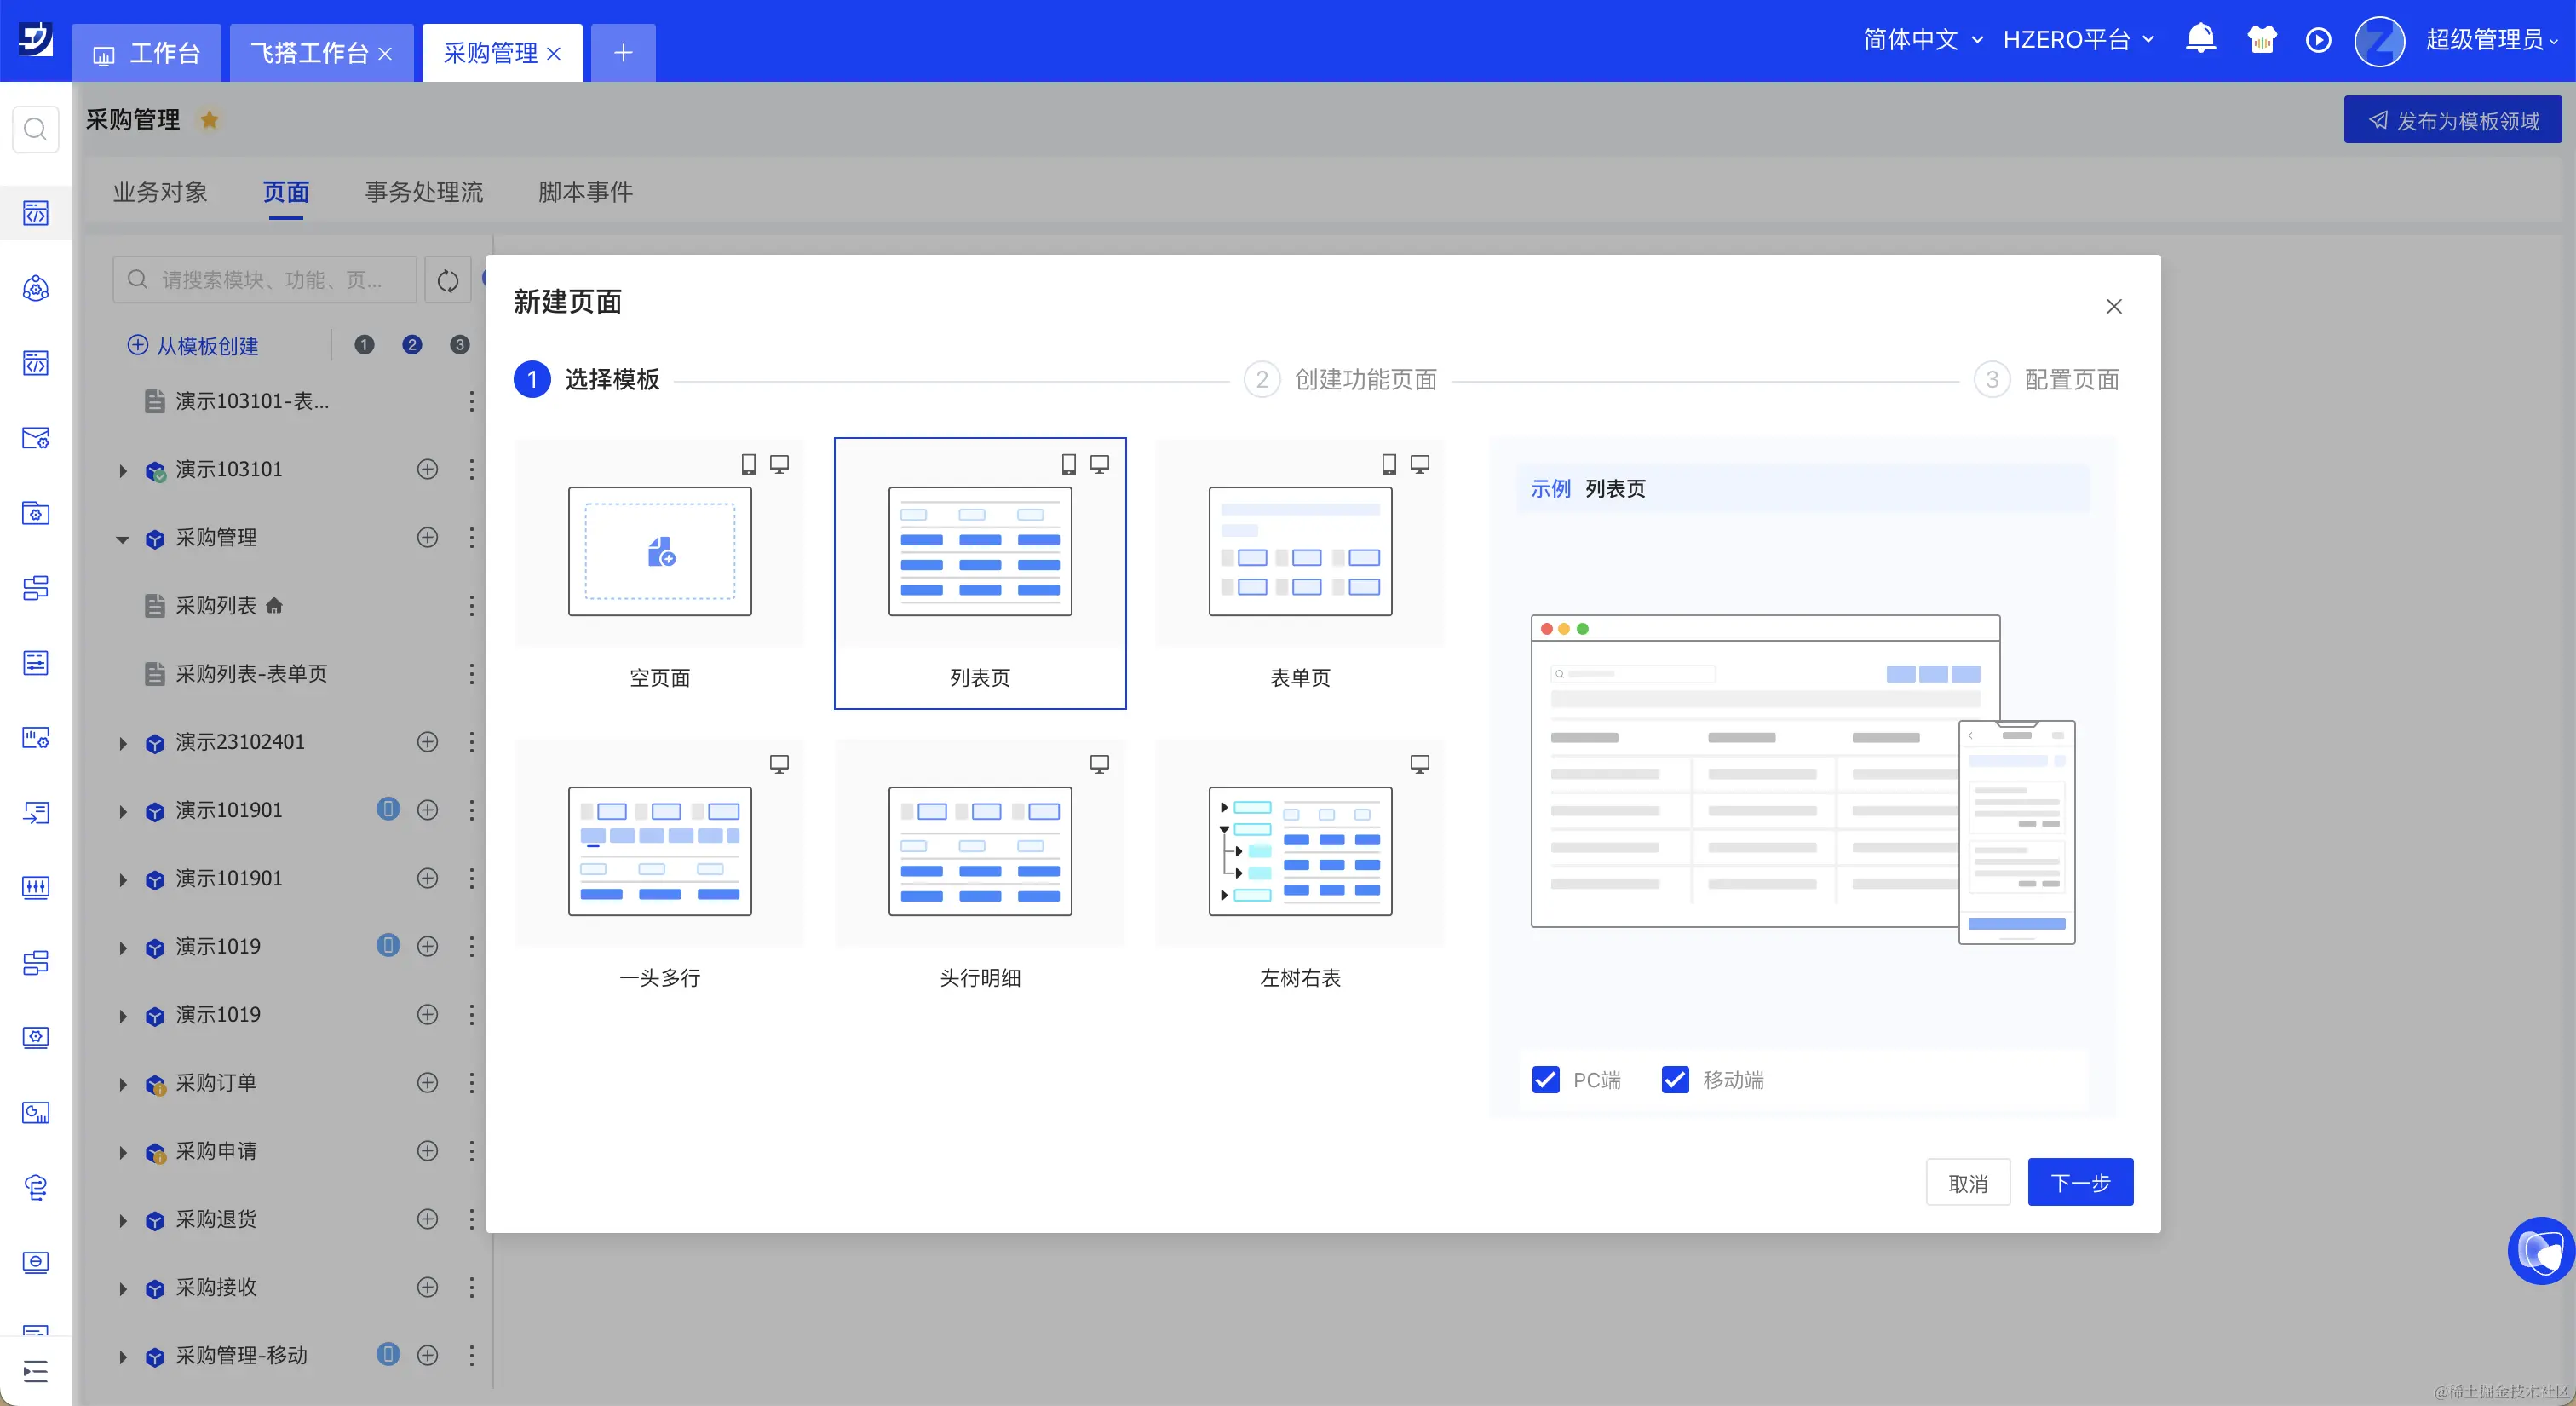
Task: Expand the 演示23102401 tree node
Action: click(x=123, y=743)
